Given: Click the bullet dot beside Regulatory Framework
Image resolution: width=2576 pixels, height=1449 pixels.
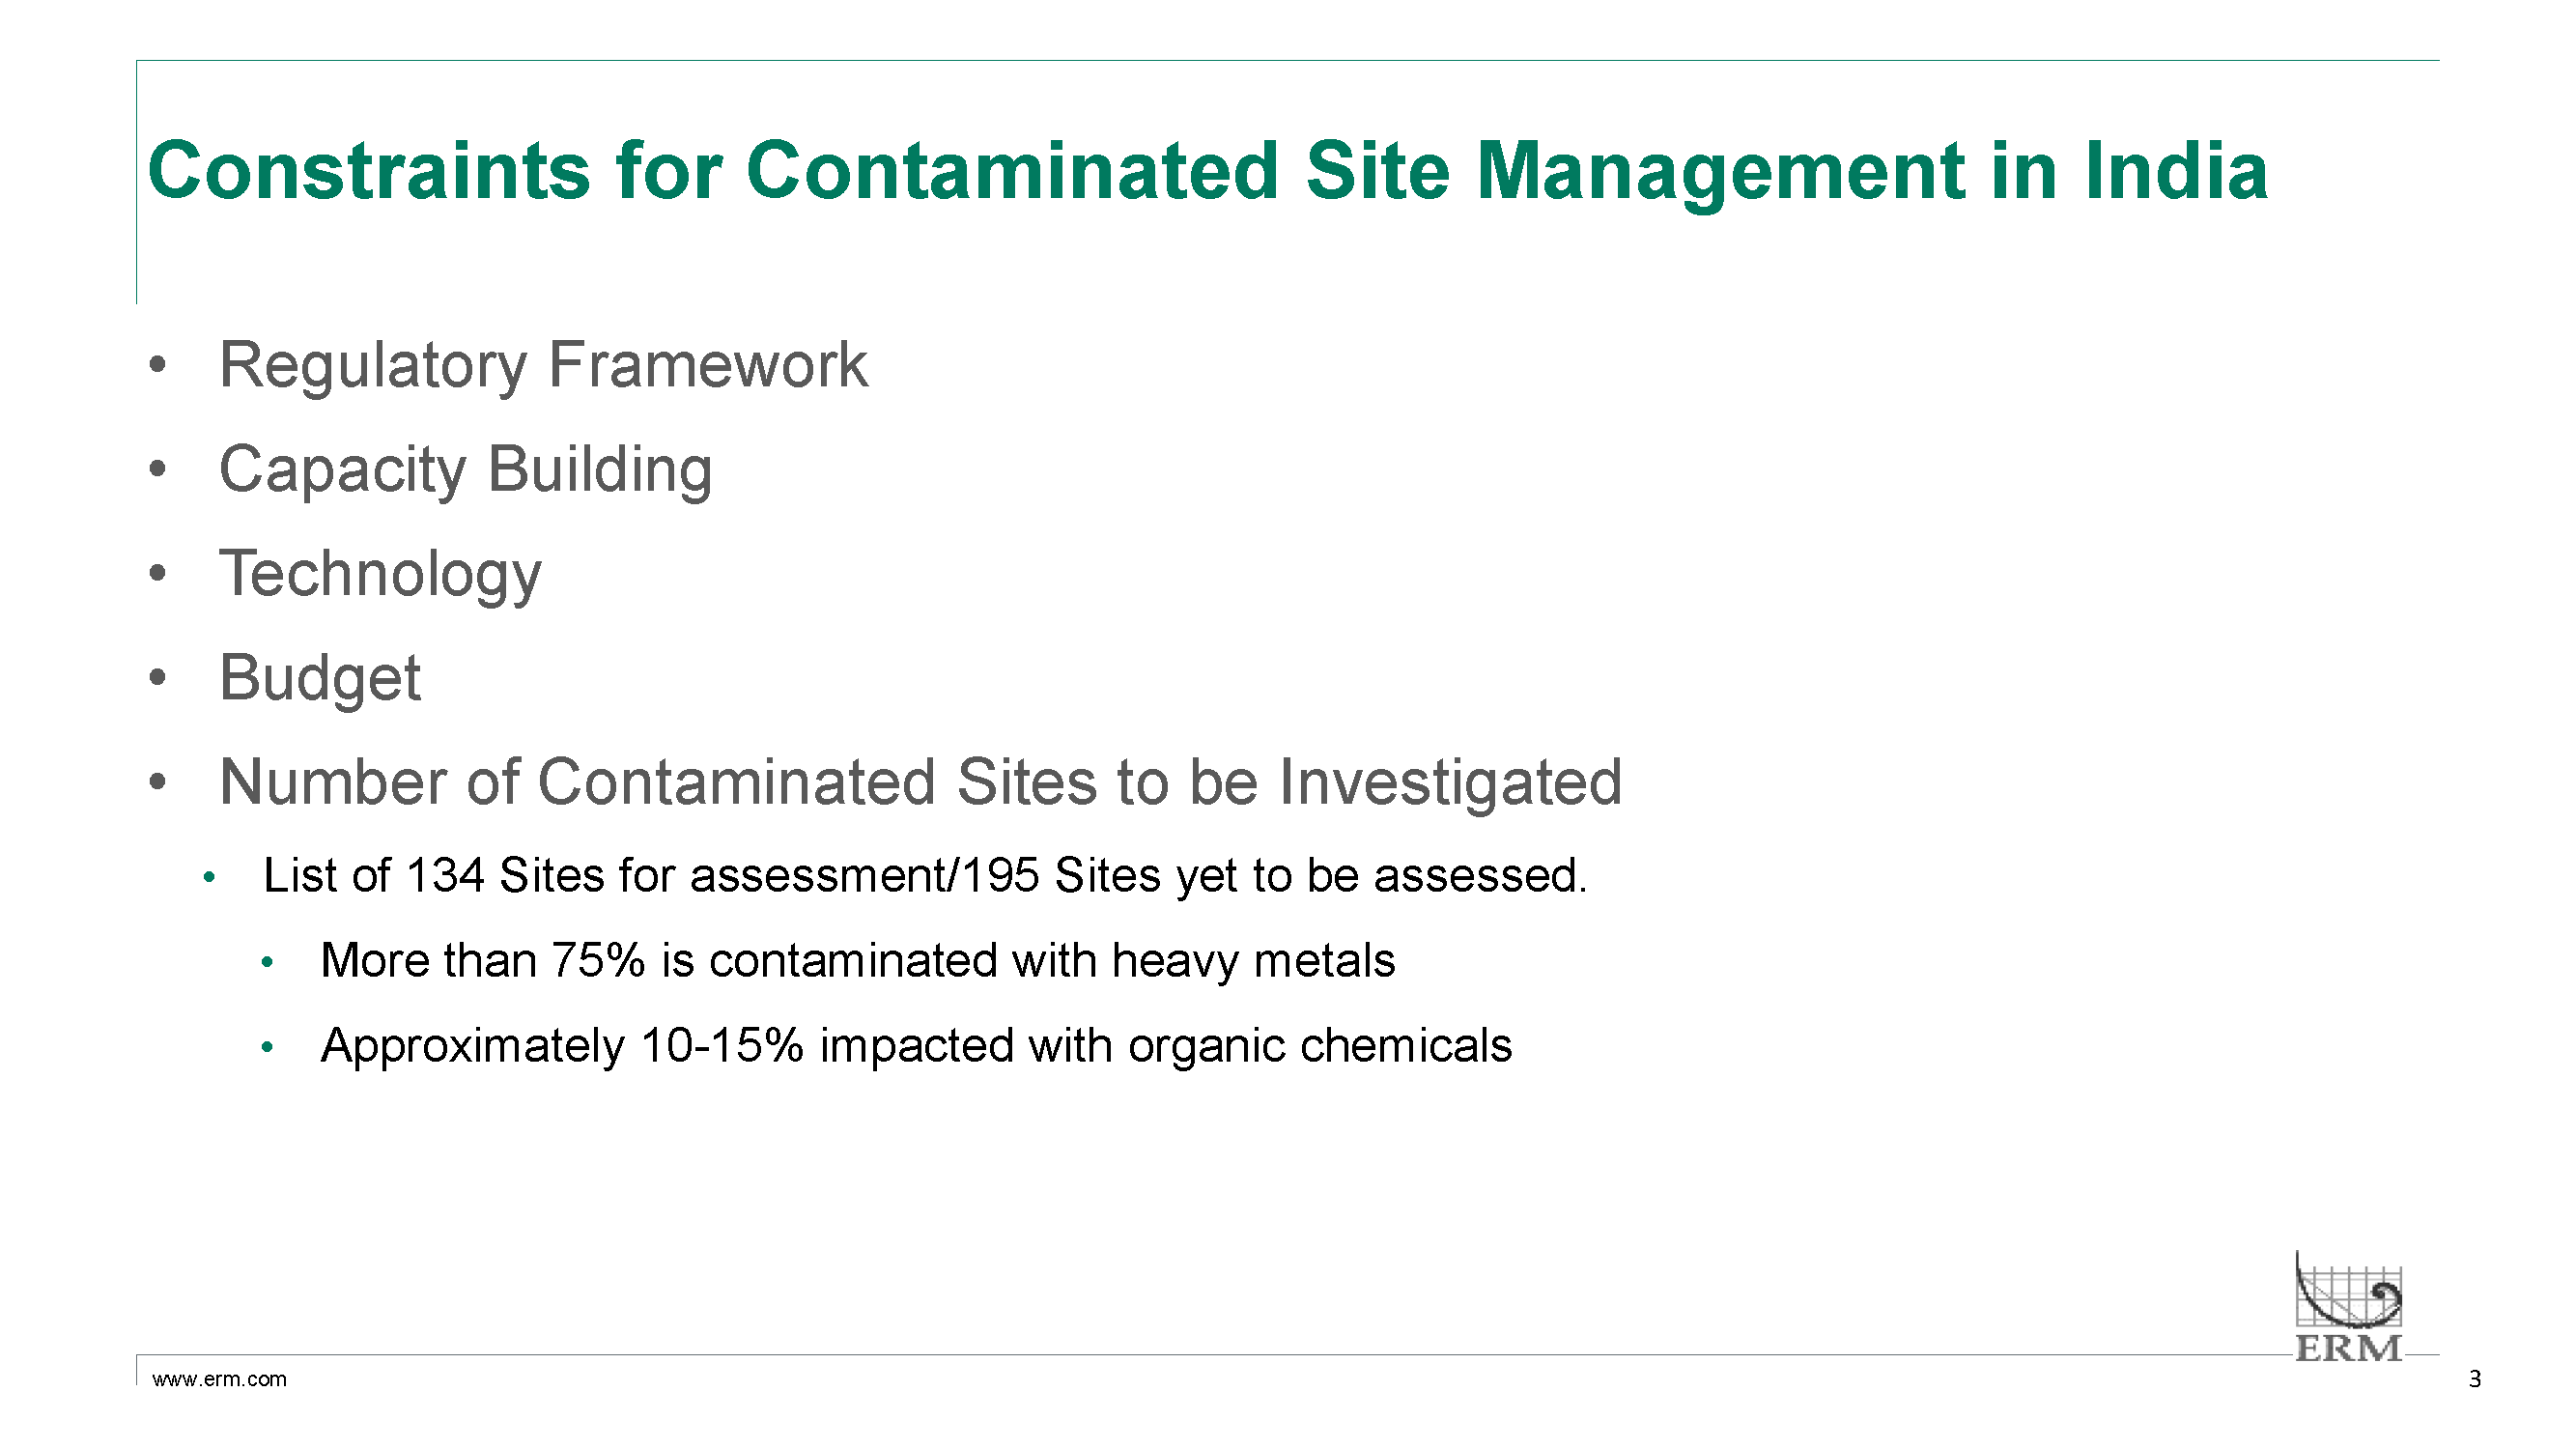Looking at the screenshot, I should [x=157, y=365].
